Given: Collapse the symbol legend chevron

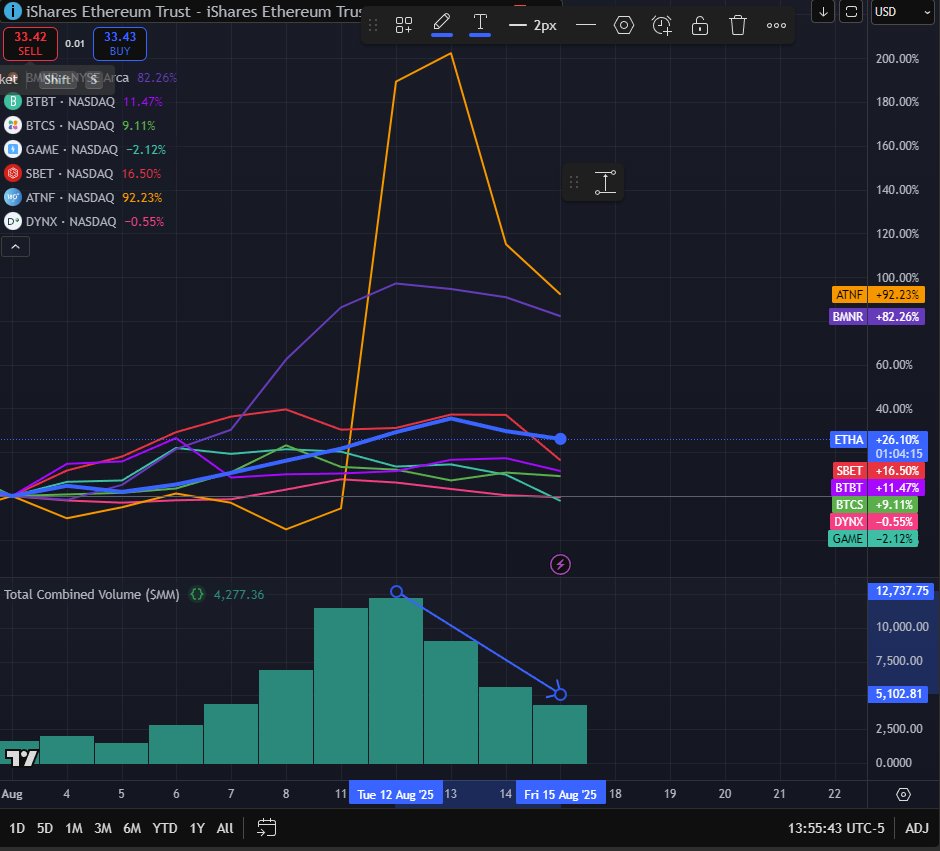Looking at the screenshot, I should pos(16,246).
